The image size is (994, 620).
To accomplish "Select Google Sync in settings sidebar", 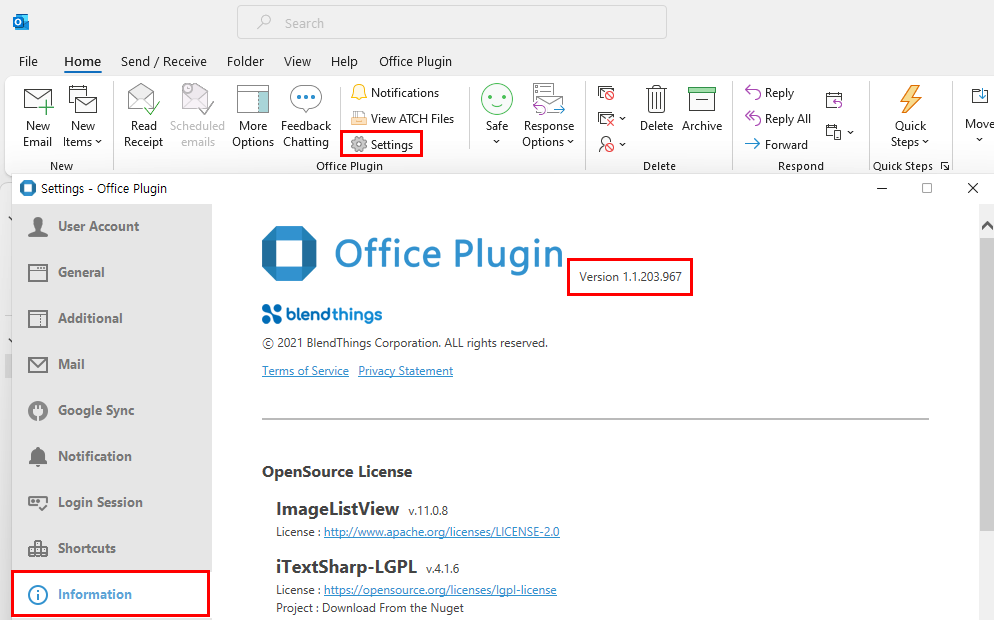I will [x=112, y=410].
